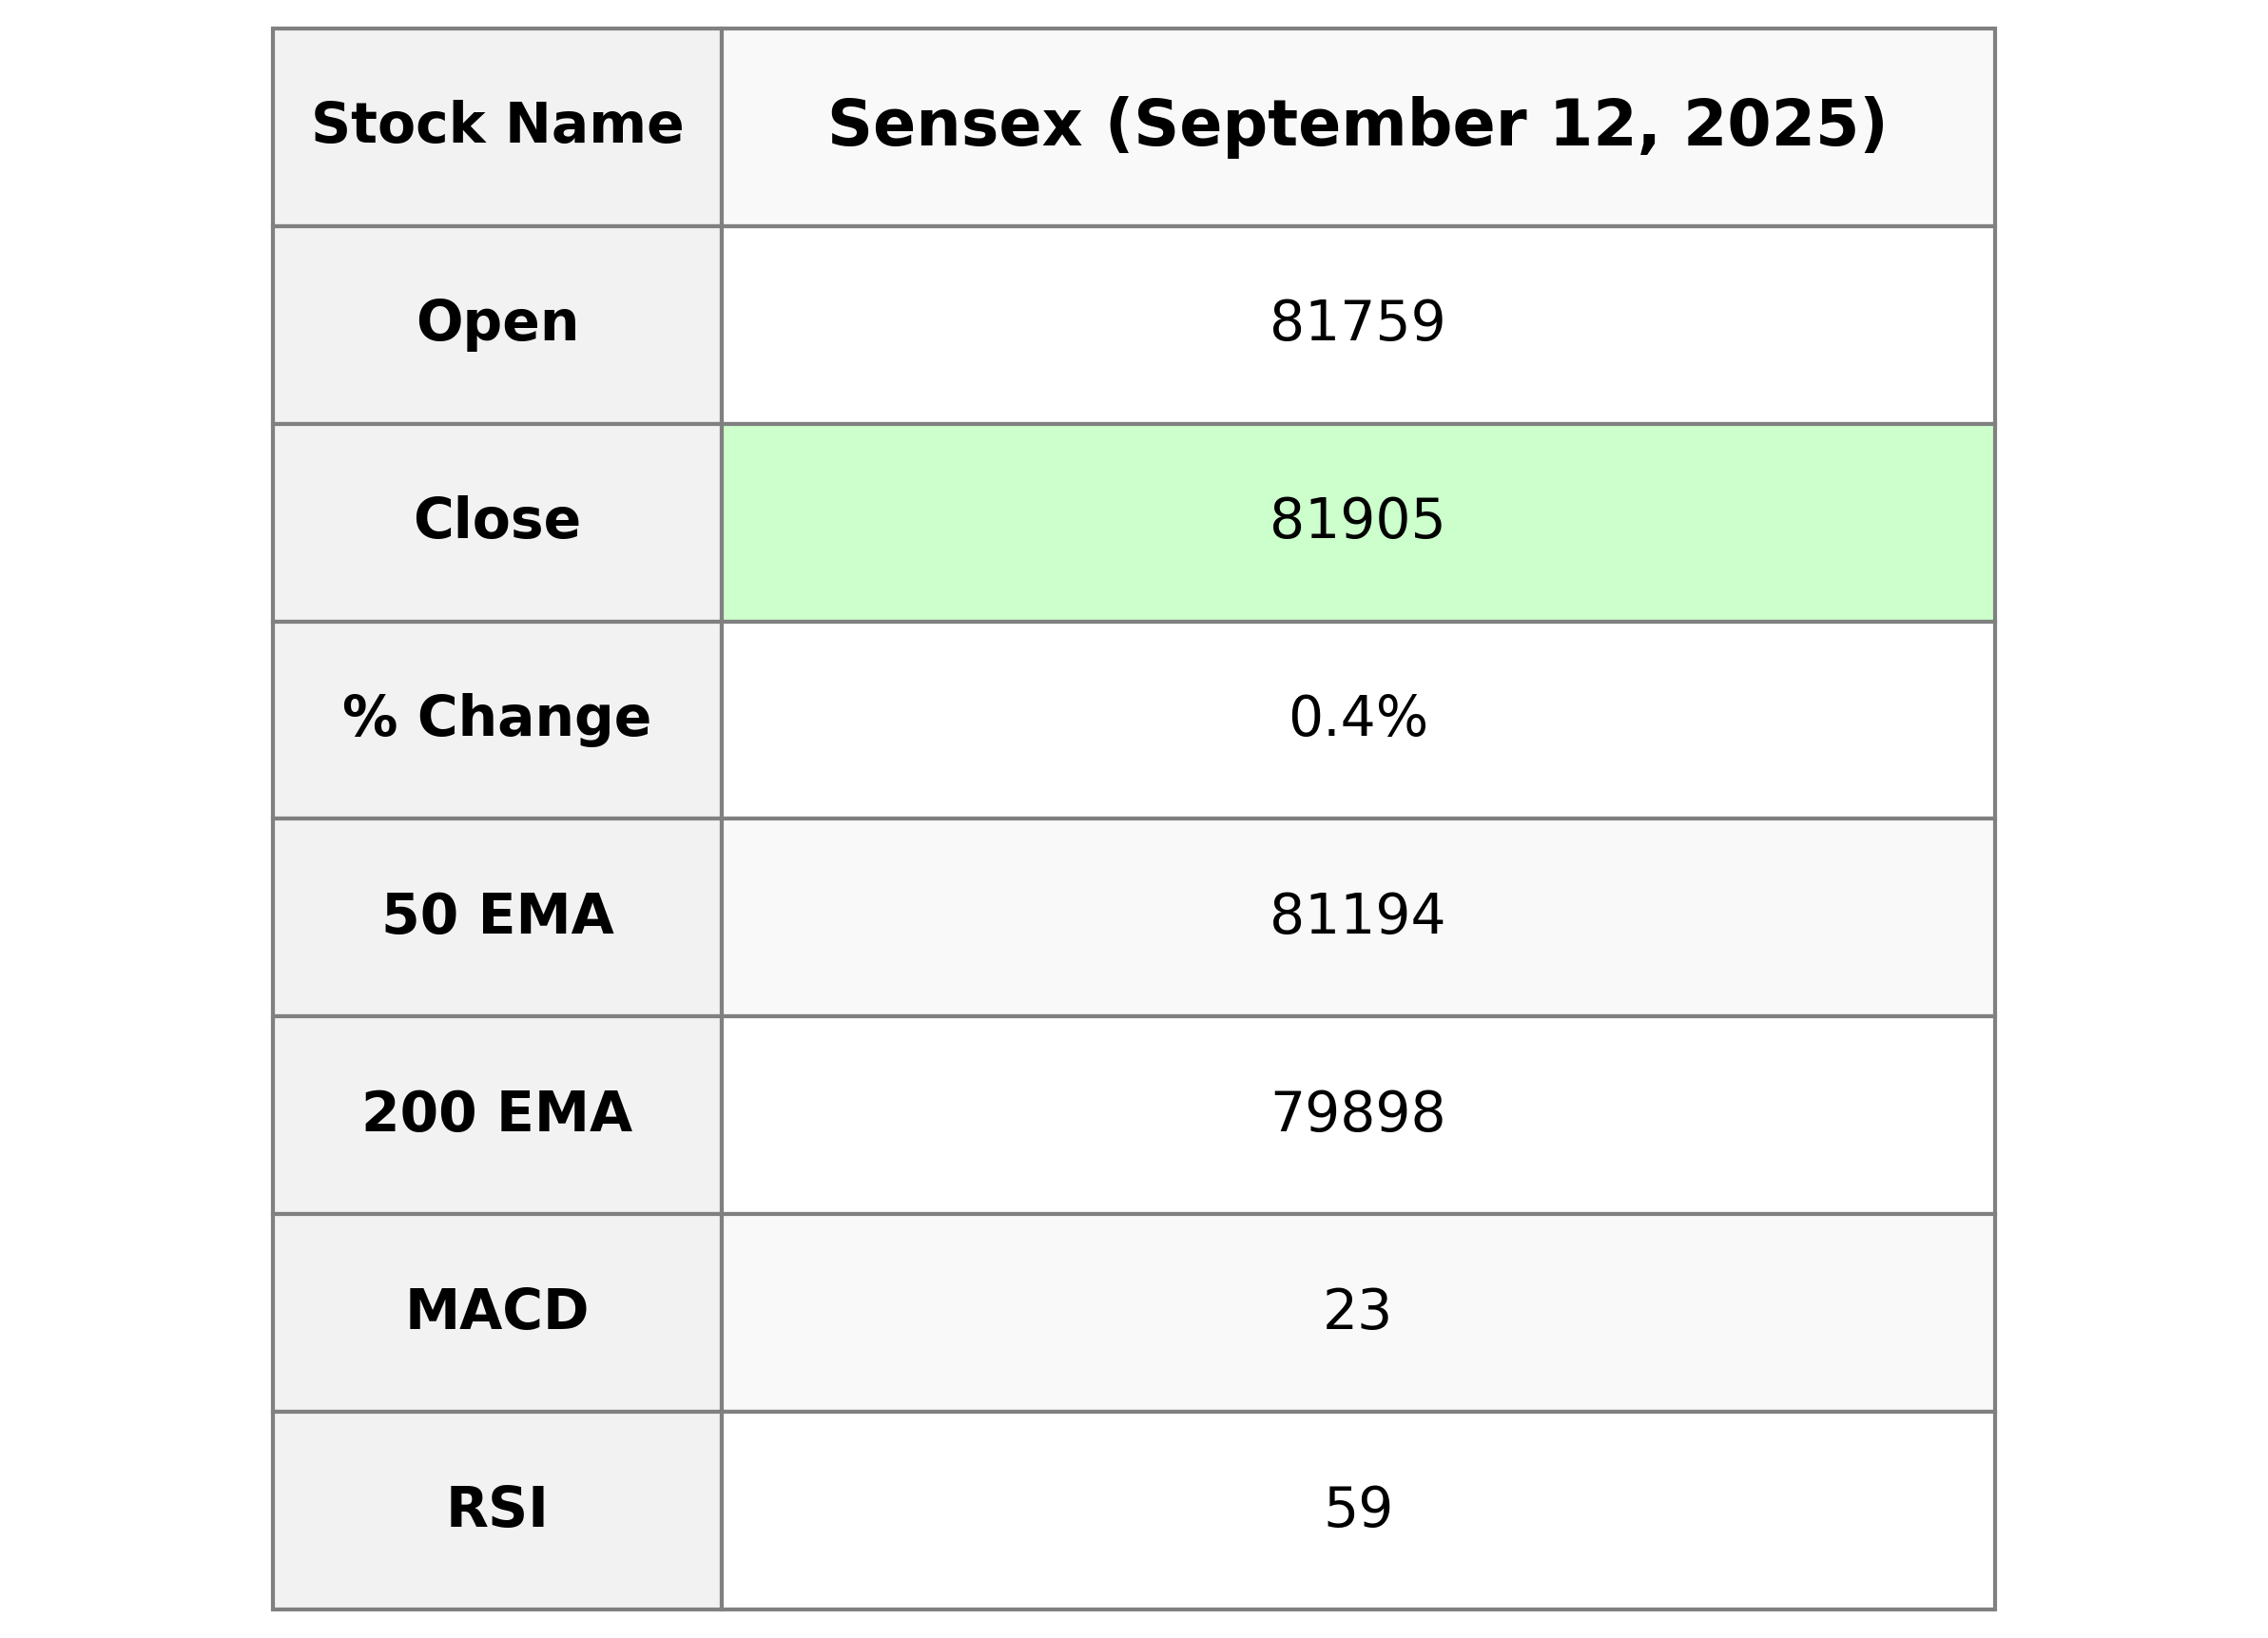Click the 200 EMA value 79898

point(1357,1113)
